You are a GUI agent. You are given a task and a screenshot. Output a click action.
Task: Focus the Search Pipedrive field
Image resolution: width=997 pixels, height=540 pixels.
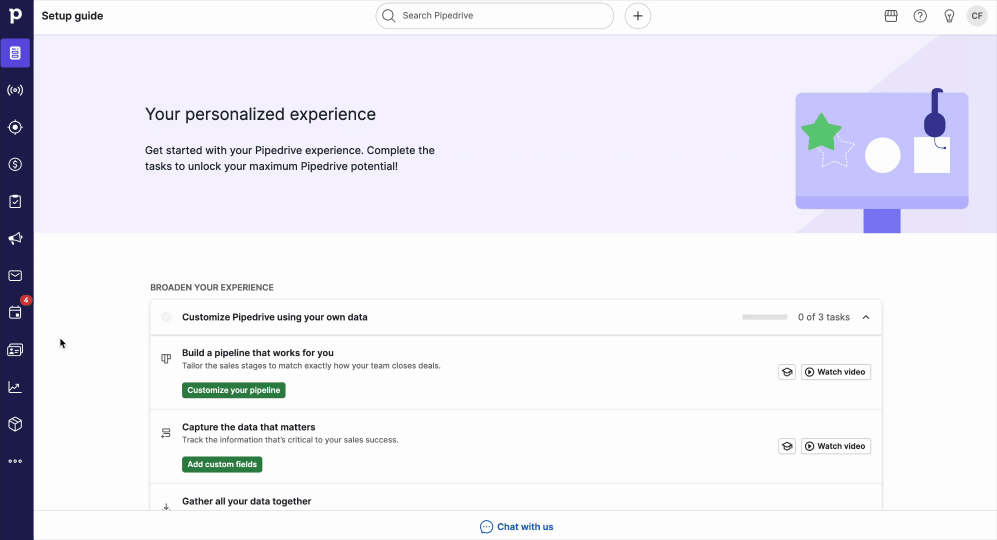(x=495, y=16)
